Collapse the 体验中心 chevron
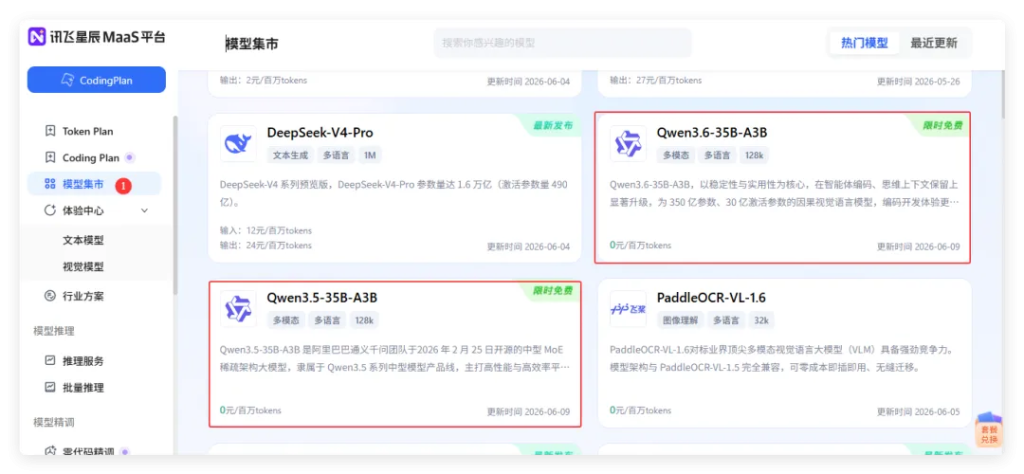Screen dimensions: 1024x474 [x=145, y=211]
